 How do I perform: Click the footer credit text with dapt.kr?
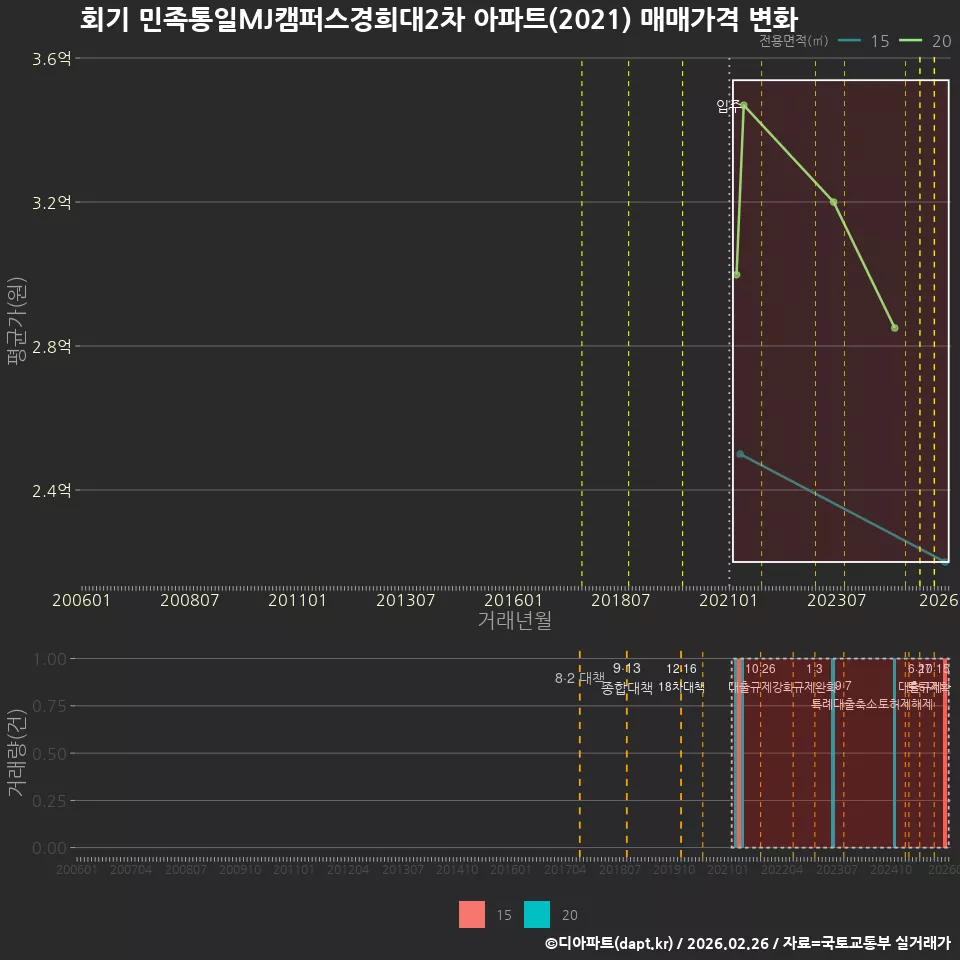coord(748,943)
